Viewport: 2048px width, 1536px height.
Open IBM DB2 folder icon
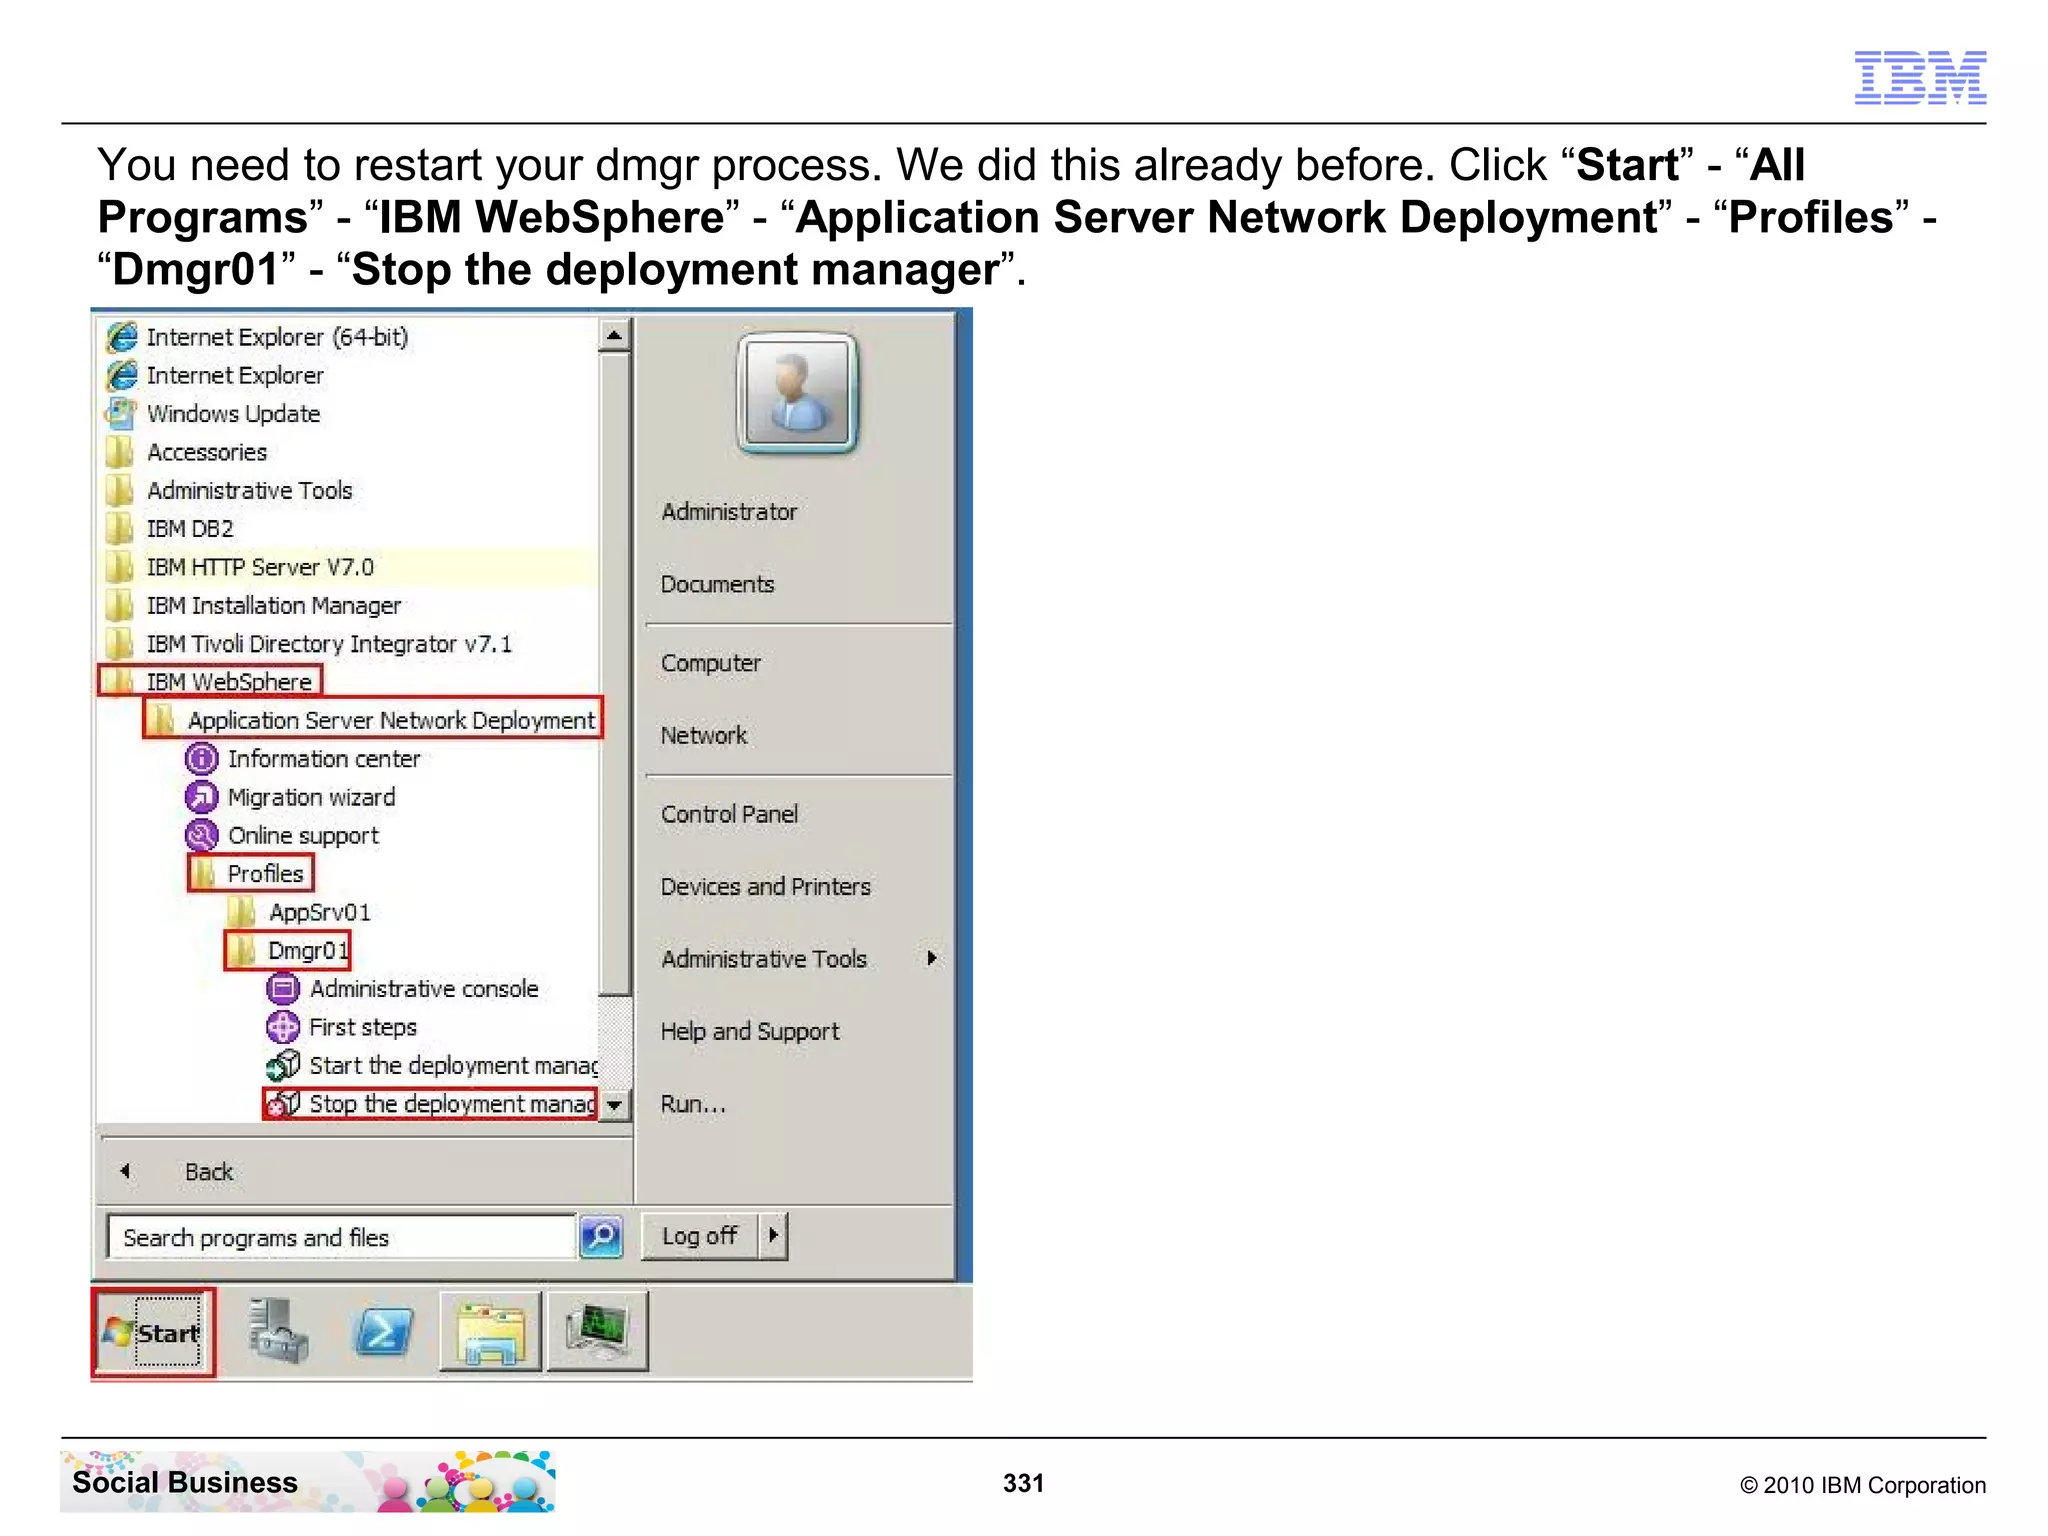[120, 528]
